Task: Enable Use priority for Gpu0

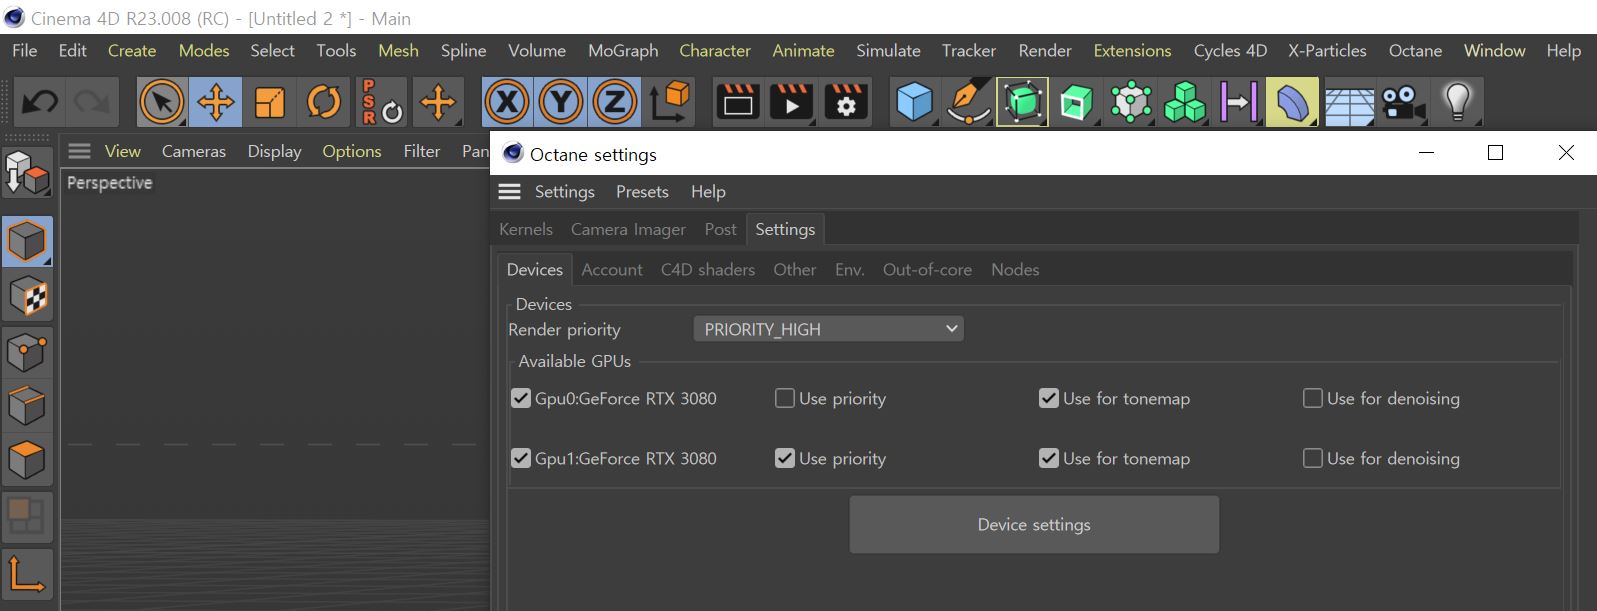Action: pos(785,398)
